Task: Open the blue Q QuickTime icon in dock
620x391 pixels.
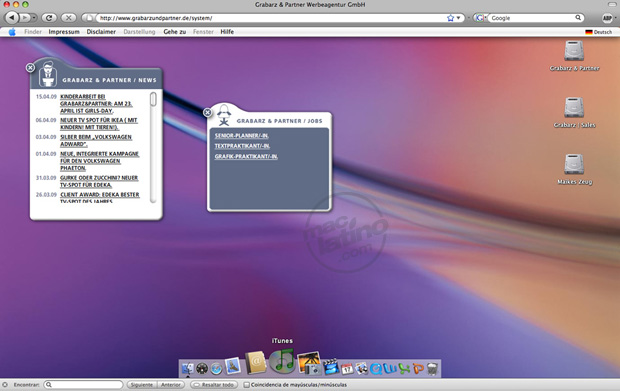Action: pyautogui.click(x=376, y=368)
